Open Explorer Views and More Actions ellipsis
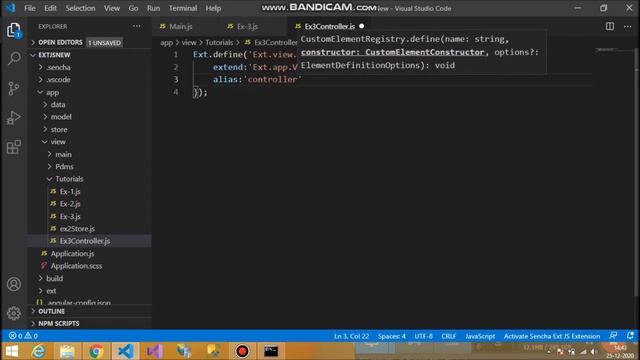 tap(137, 26)
